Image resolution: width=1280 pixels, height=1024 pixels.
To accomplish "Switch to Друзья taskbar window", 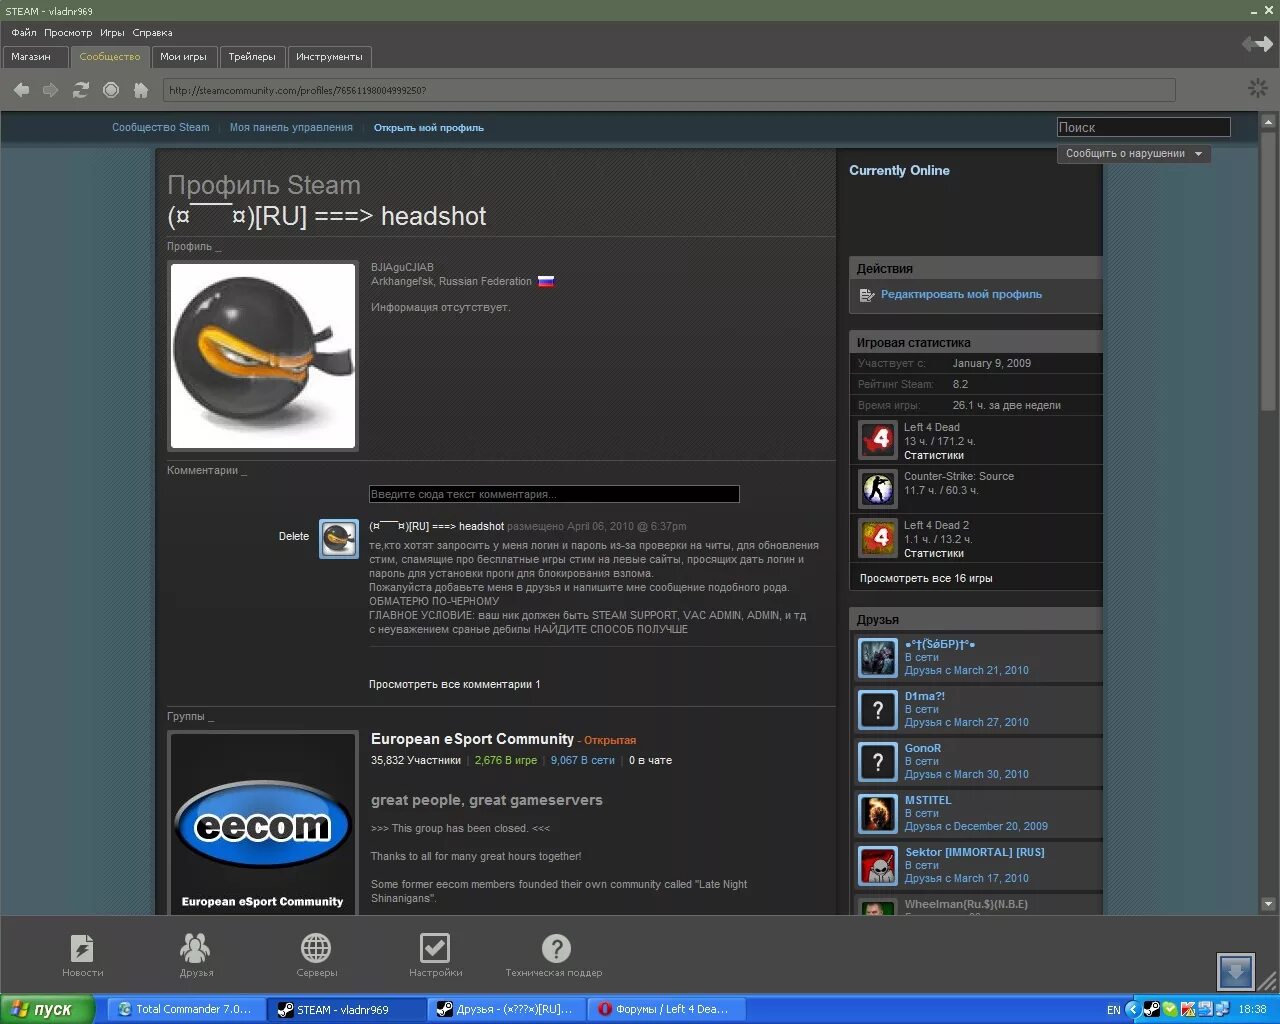I will [506, 1009].
